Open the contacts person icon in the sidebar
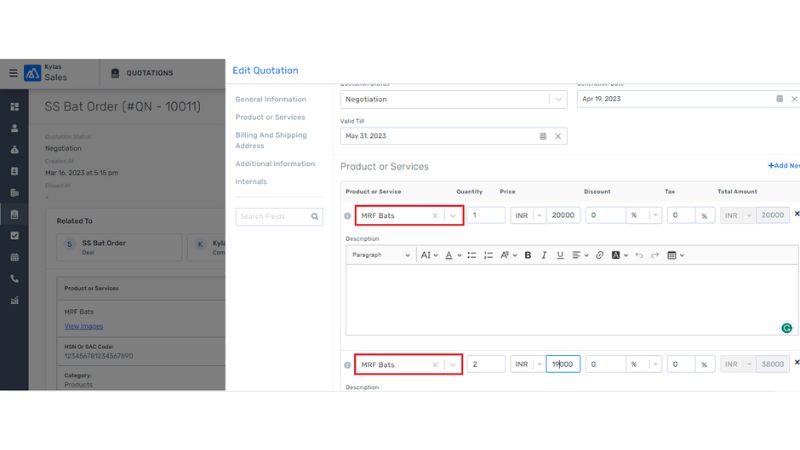Screen dimensions: 800x450 point(14,128)
